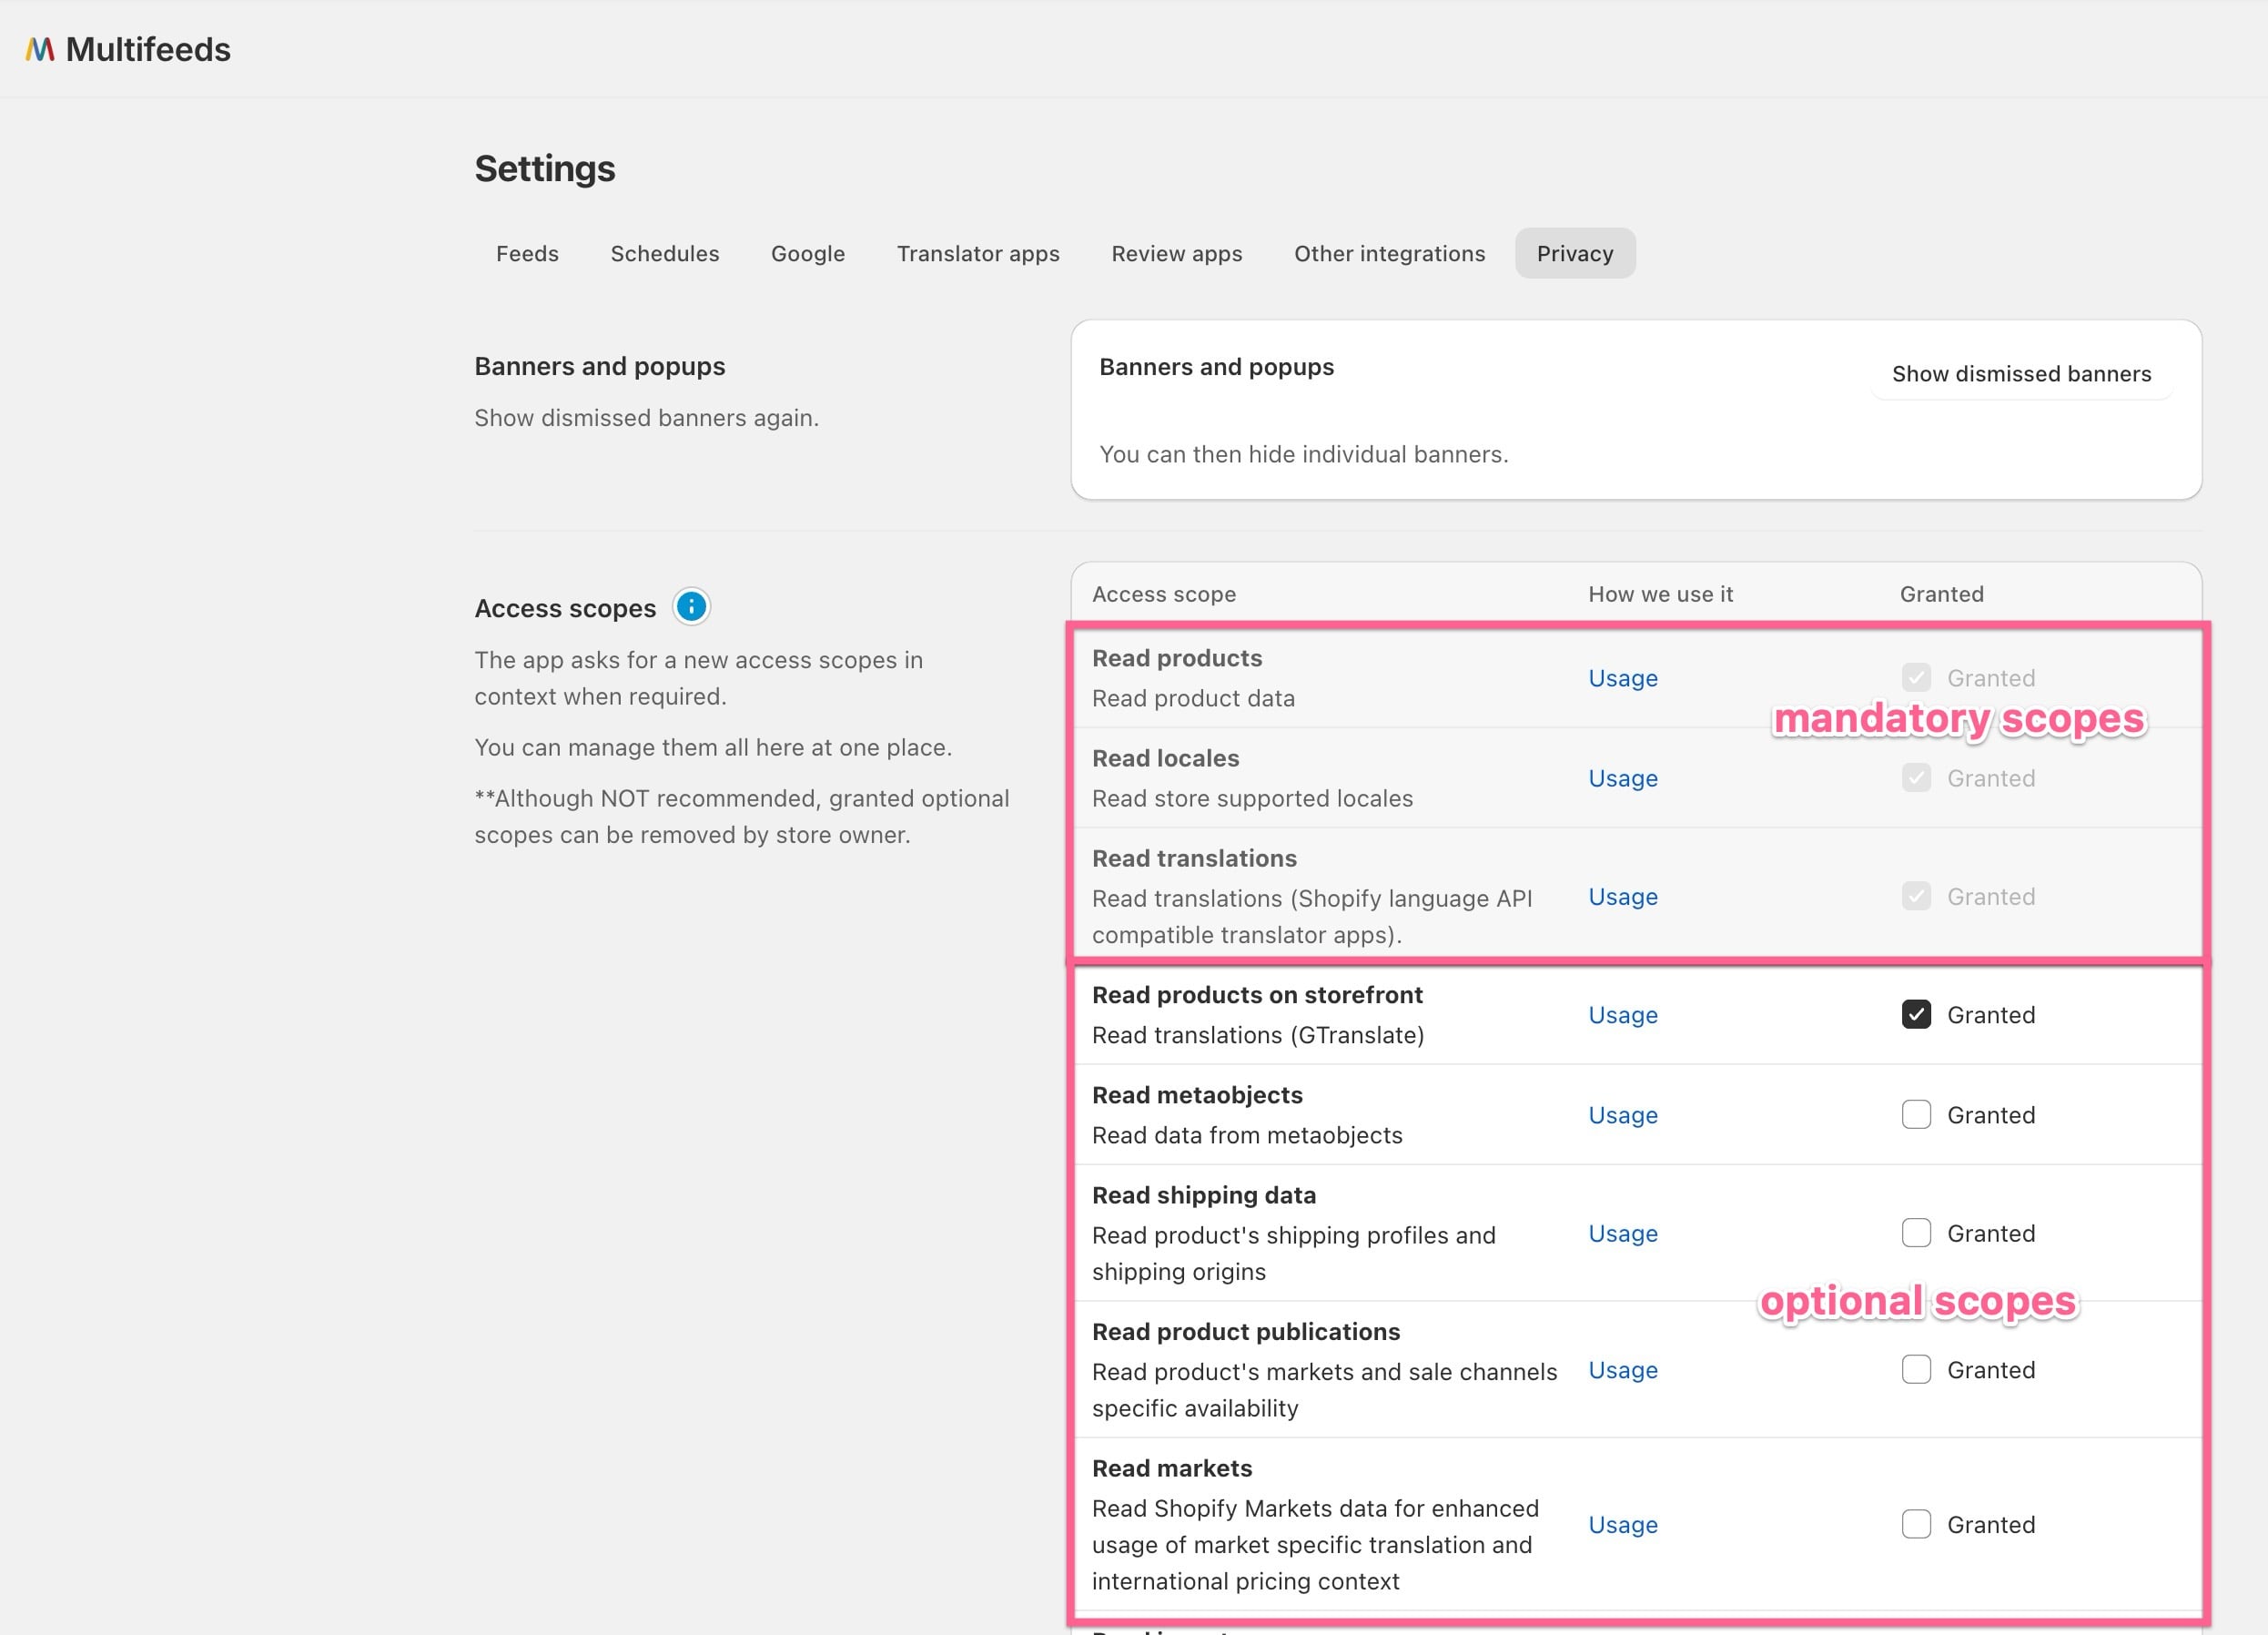Viewport: 2268px width, 1635px height.
Task: Open Usage link for Read translations
Action: [1623, 897]
